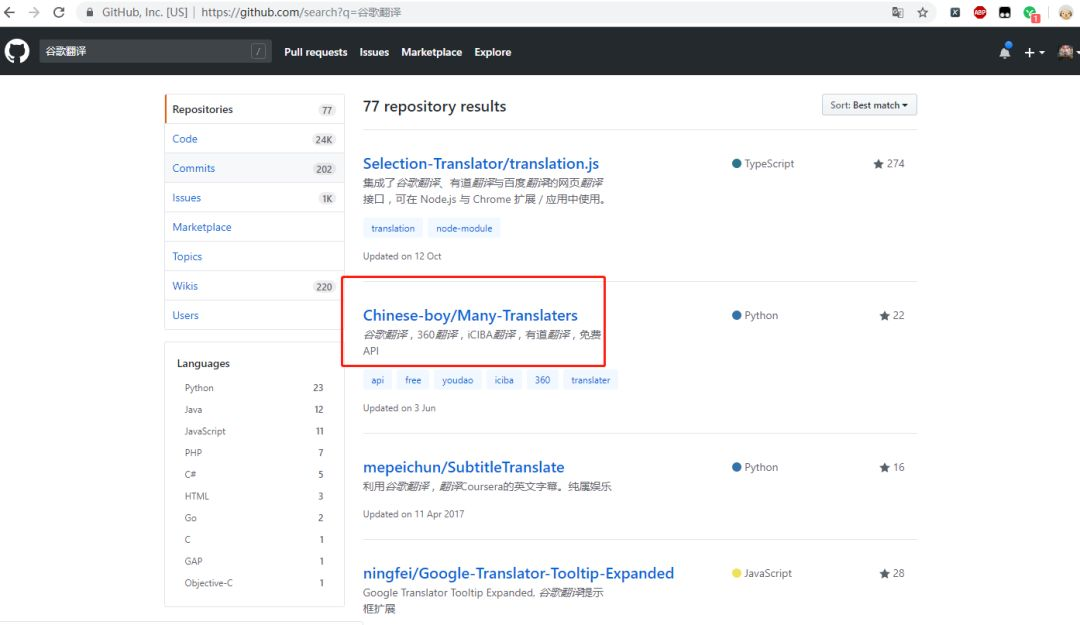Click 'Updated on 11 Apr 2017' text
Viewport: 1080px width, 625px height.
point(413,514)
